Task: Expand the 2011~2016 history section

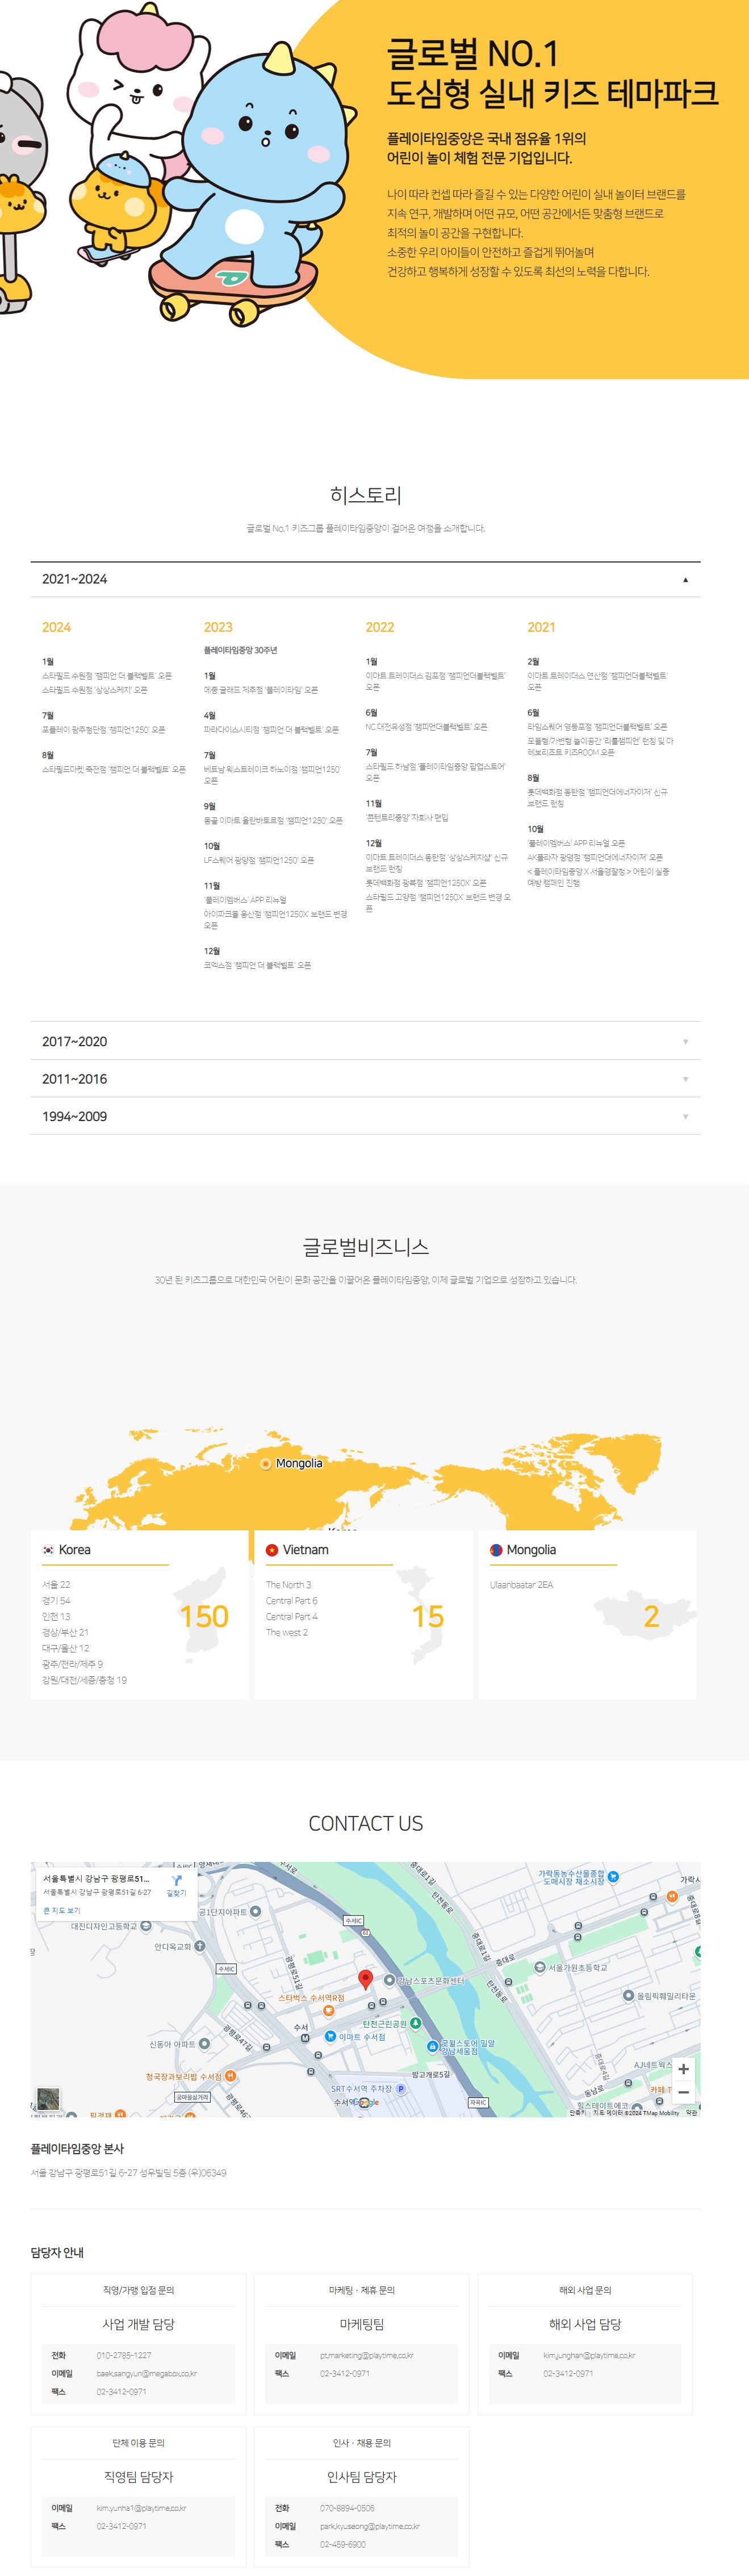Action: [685, 1079]
